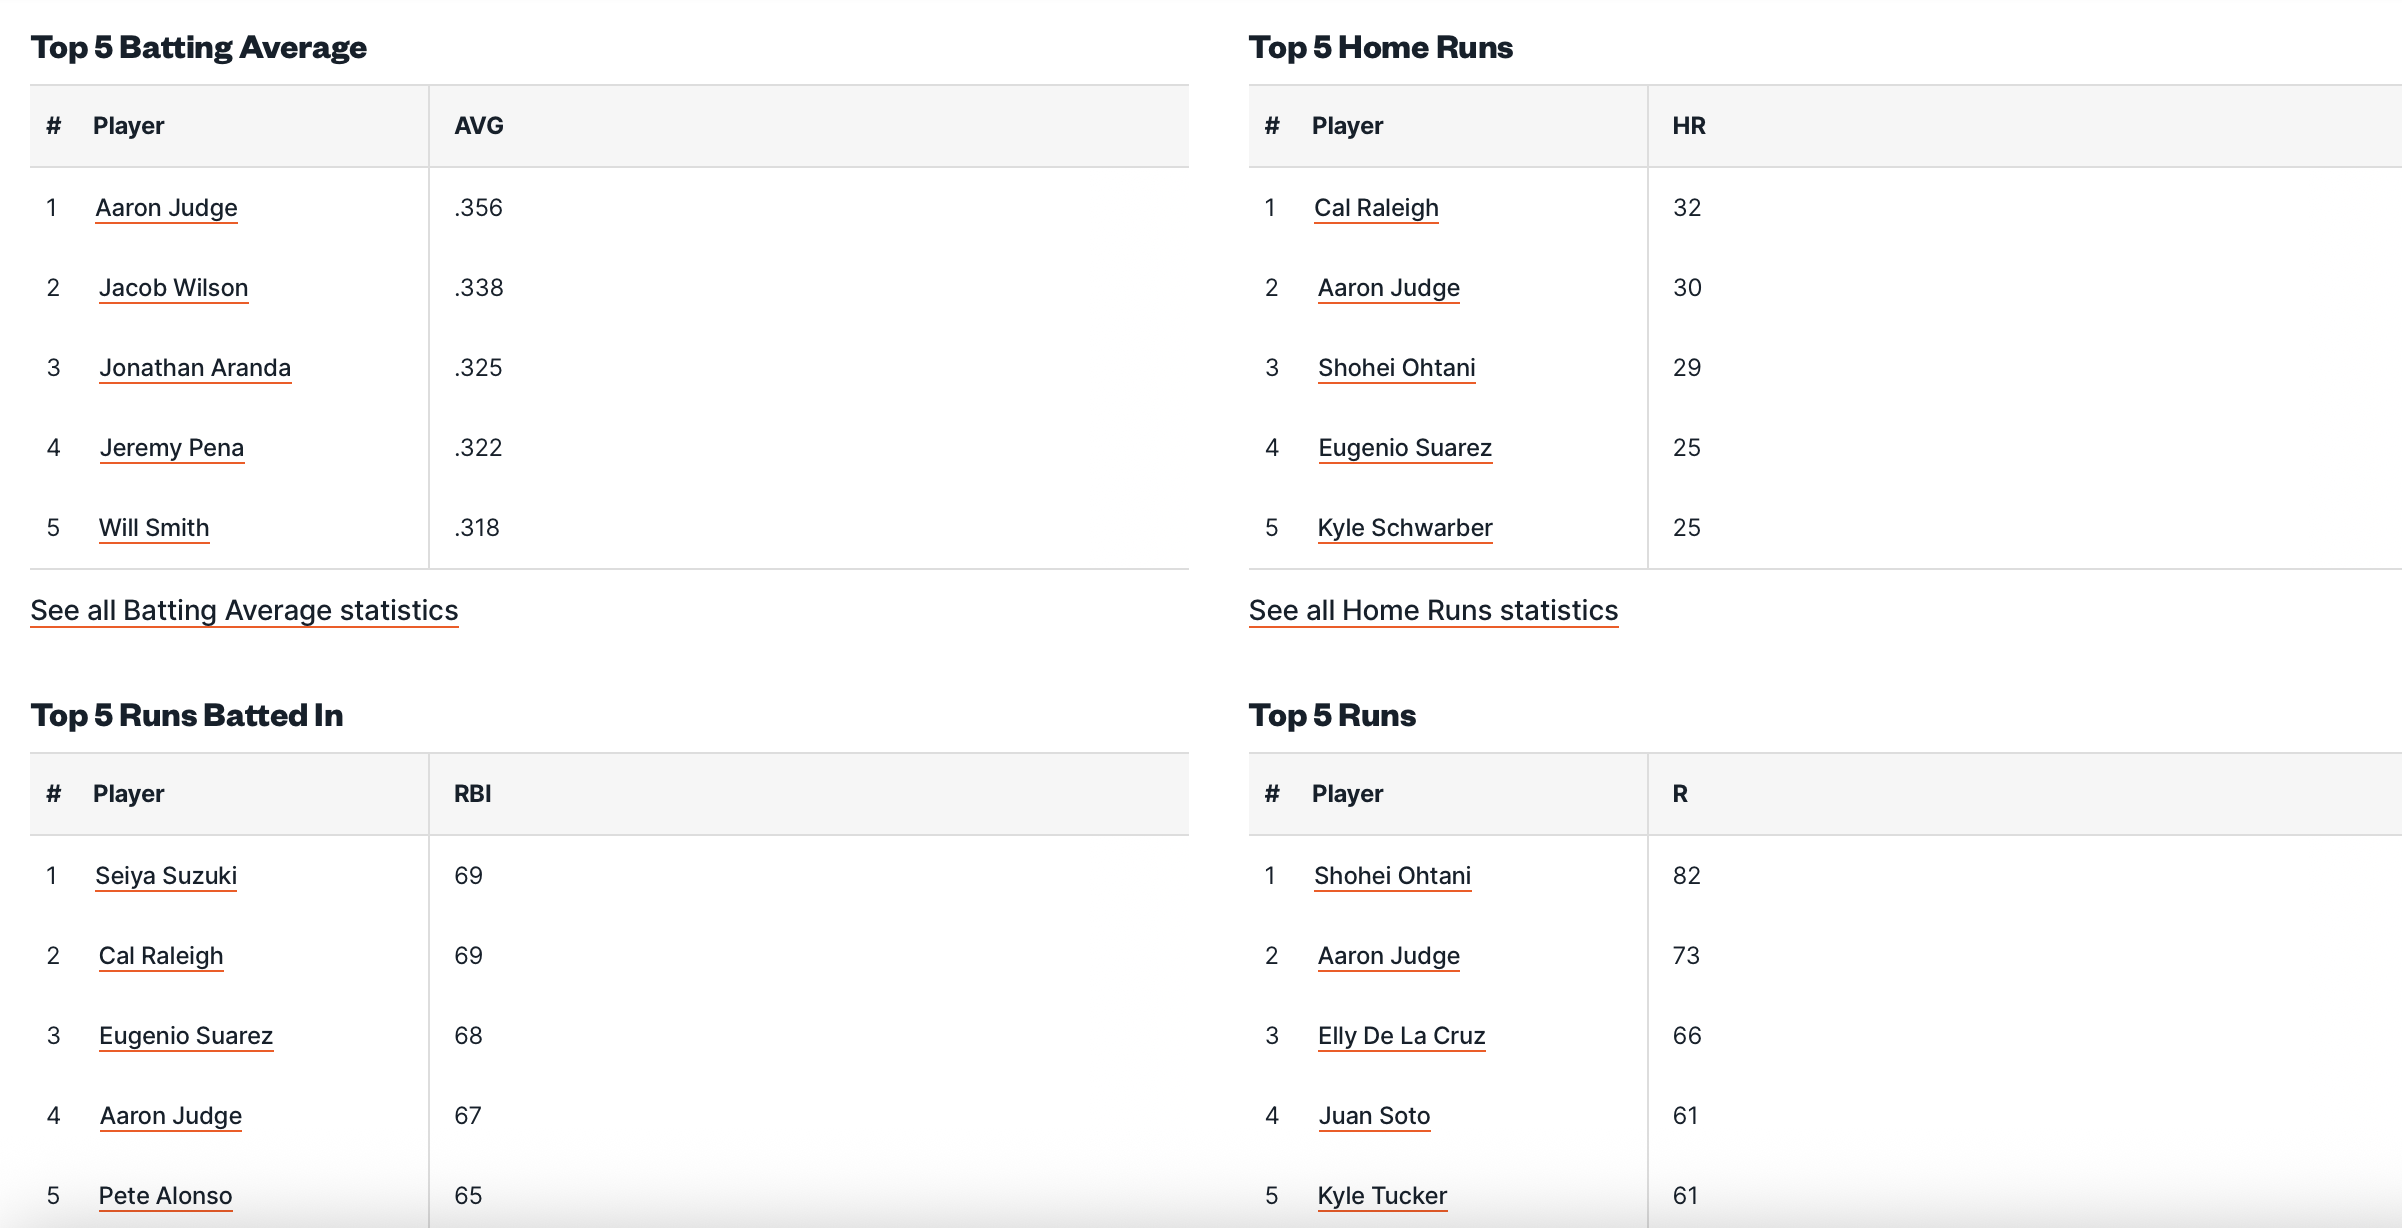2402x1228 pixels.
Task: Click Seiya Suzuki in Runs Batted In
Action: (166, 876)
